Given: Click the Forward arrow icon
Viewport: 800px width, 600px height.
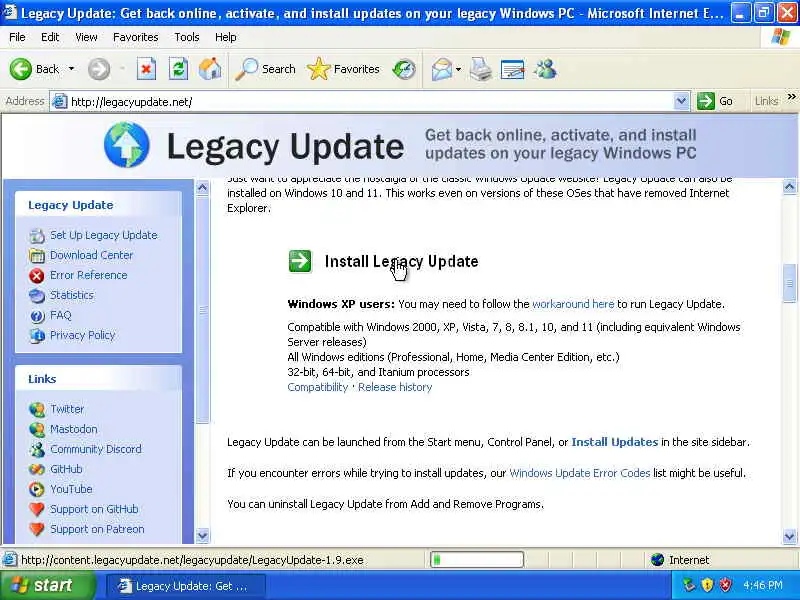Looking at the screenshot, I should 98,69.
